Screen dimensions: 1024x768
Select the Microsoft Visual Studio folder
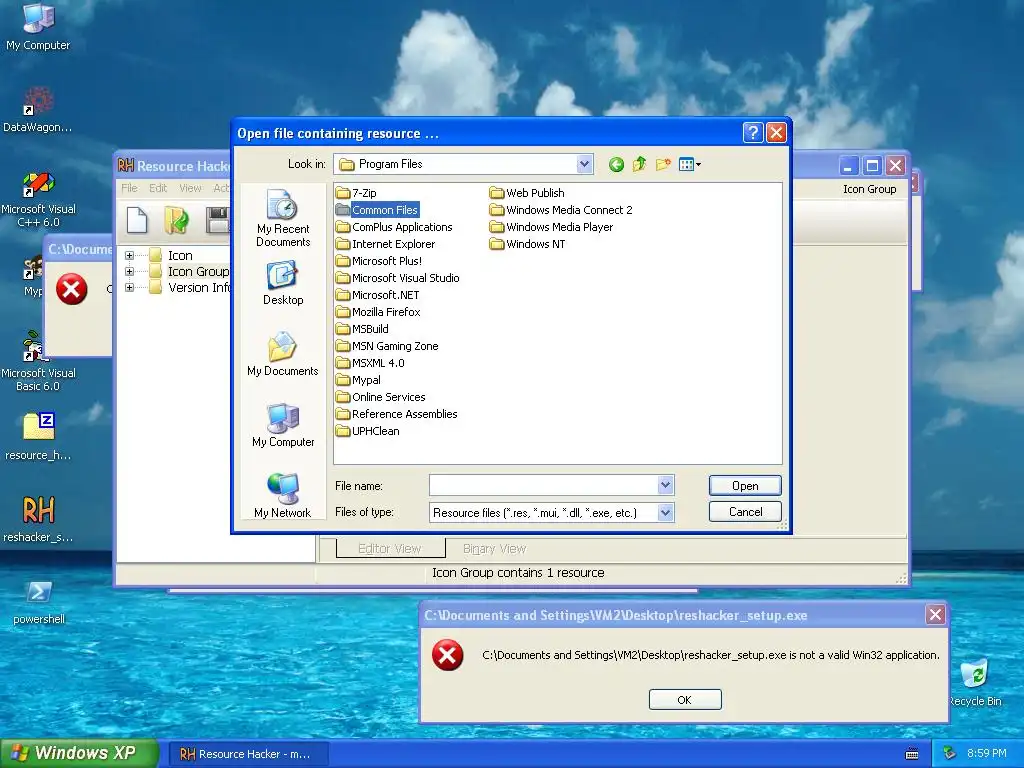pyautogui.click(x=398, y=278)
